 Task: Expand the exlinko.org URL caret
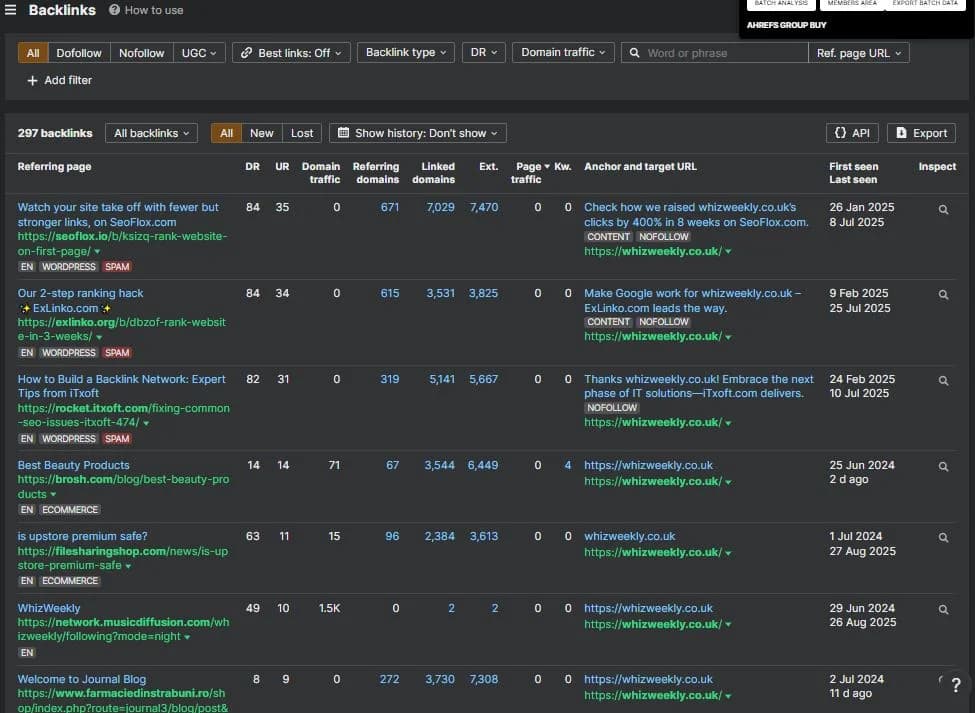coord(99,337)
